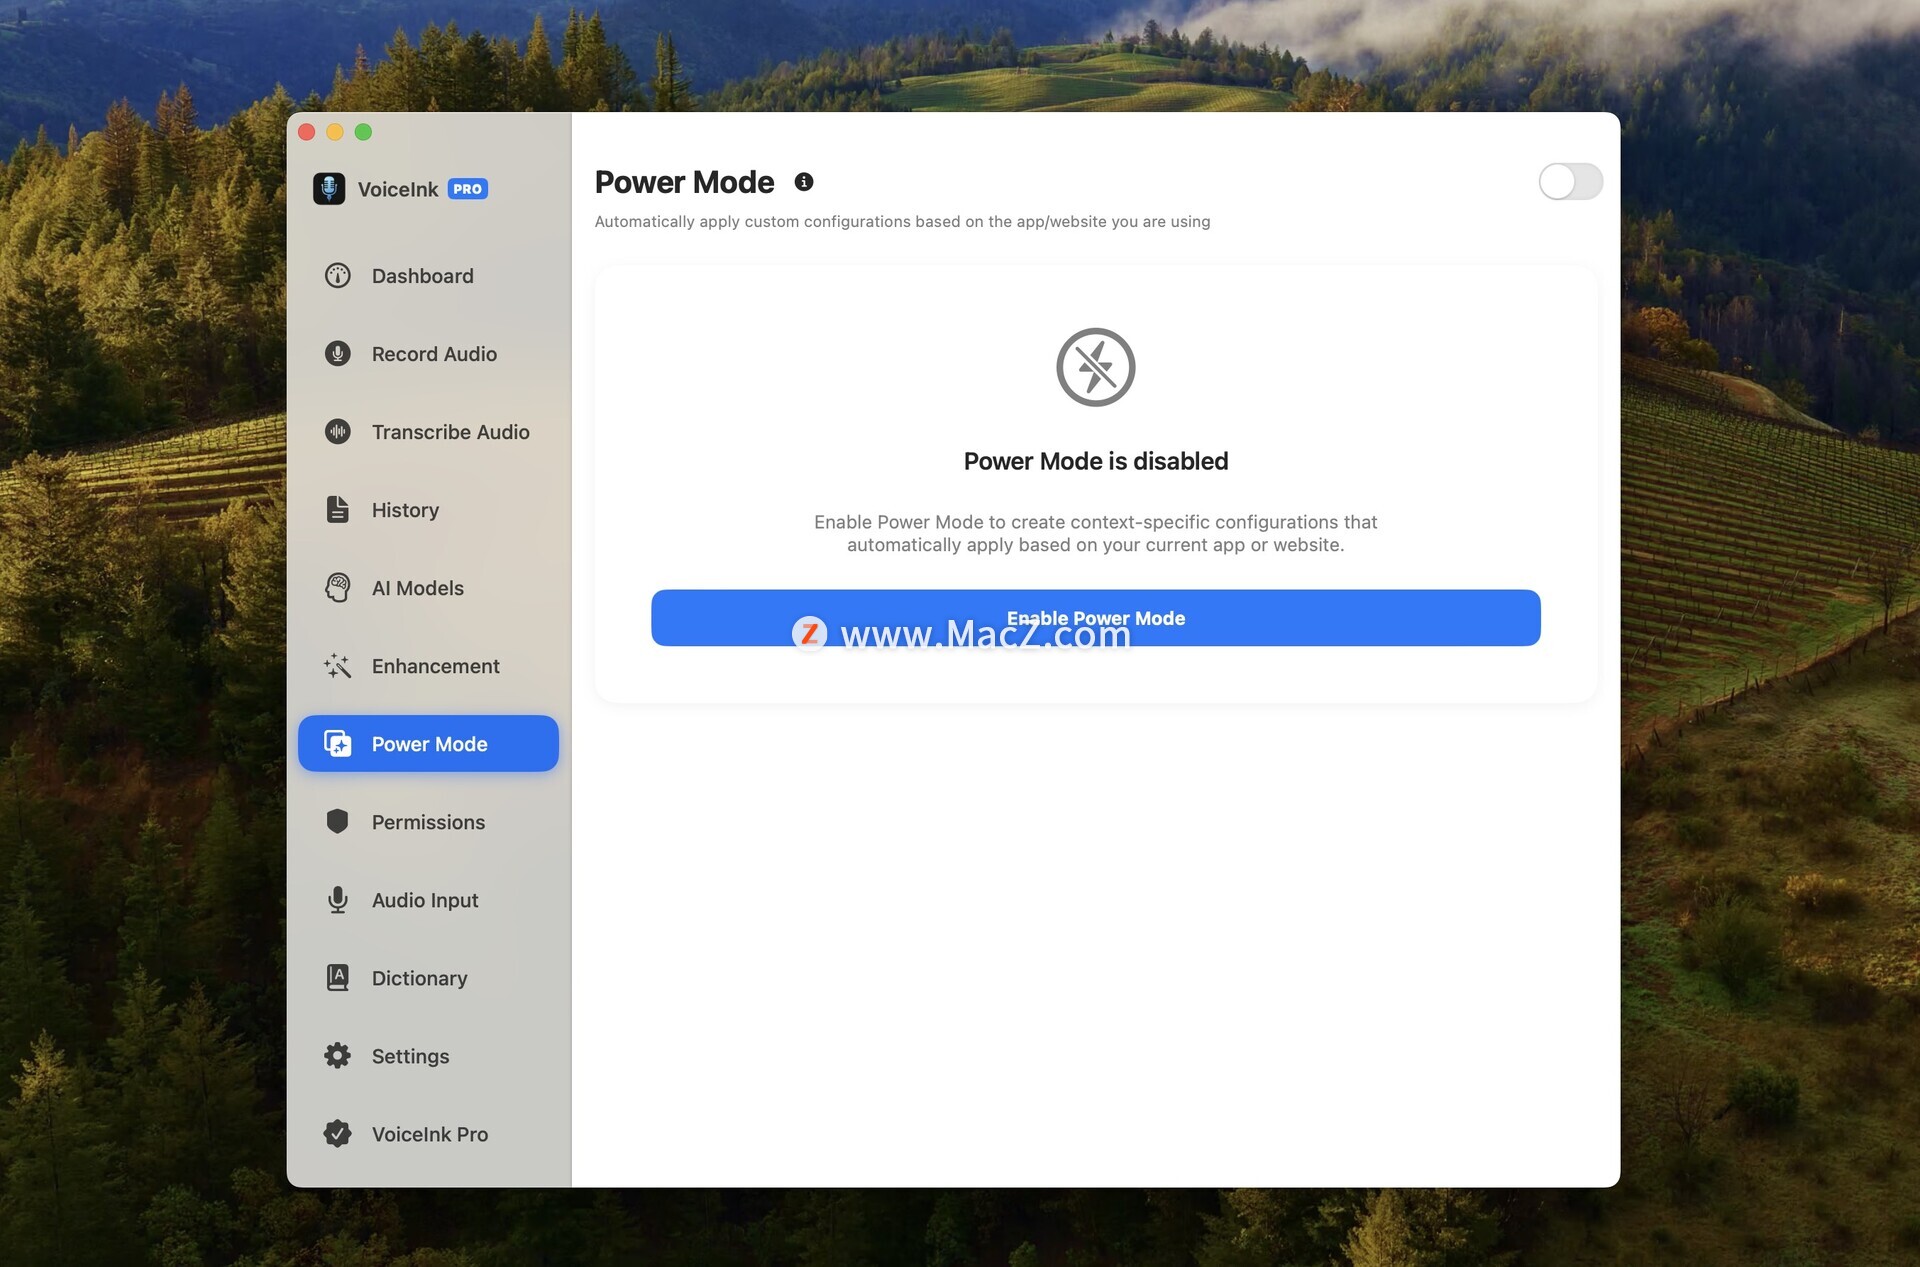This screenshot has height=1267, width=1920.
Task: Open the Dashboard section
Action: point(428,276)
